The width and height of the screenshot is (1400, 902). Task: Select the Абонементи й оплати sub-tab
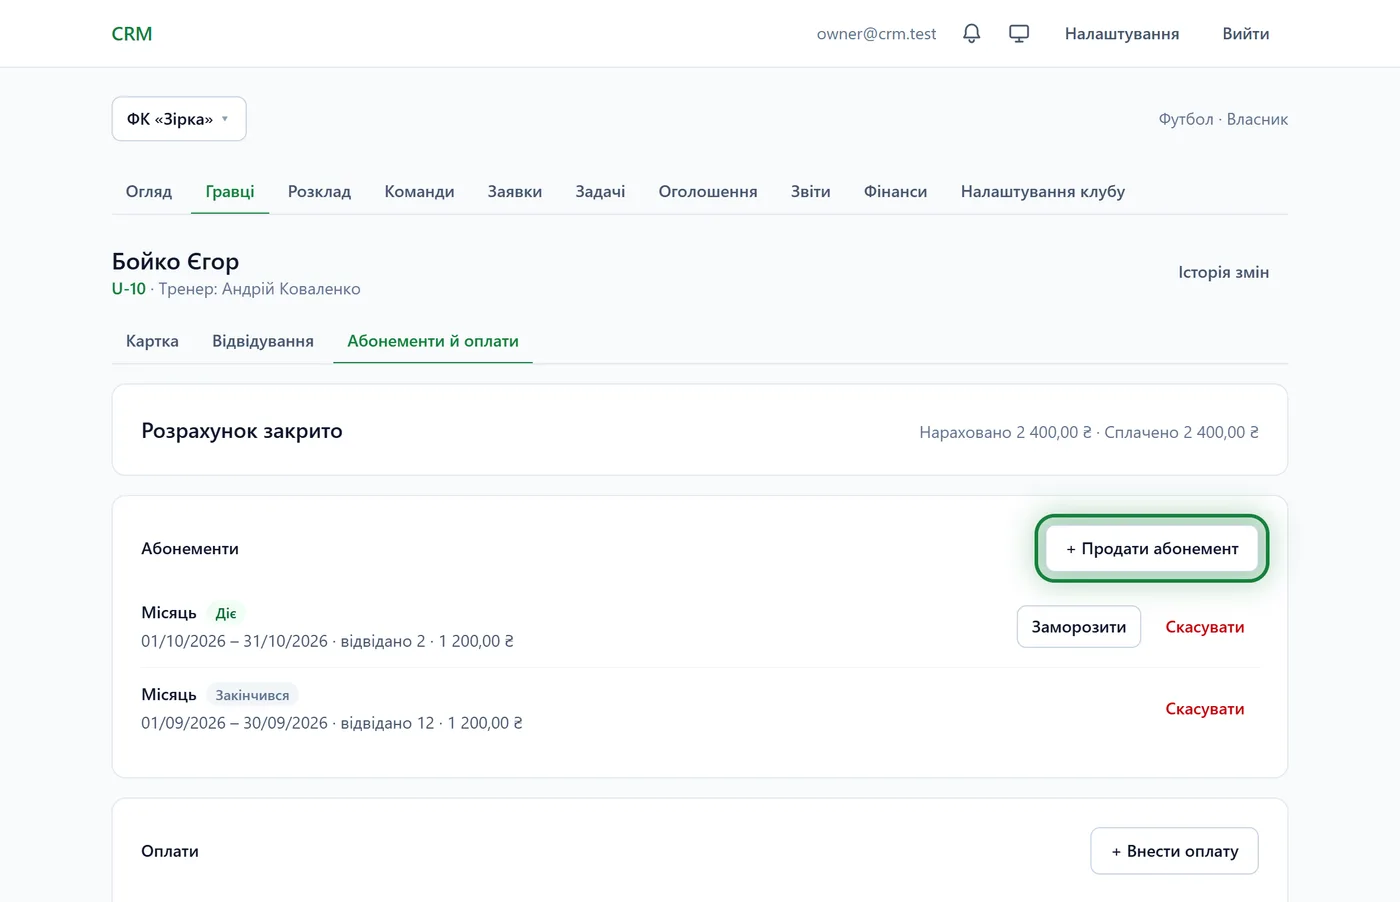click(433, 341)
